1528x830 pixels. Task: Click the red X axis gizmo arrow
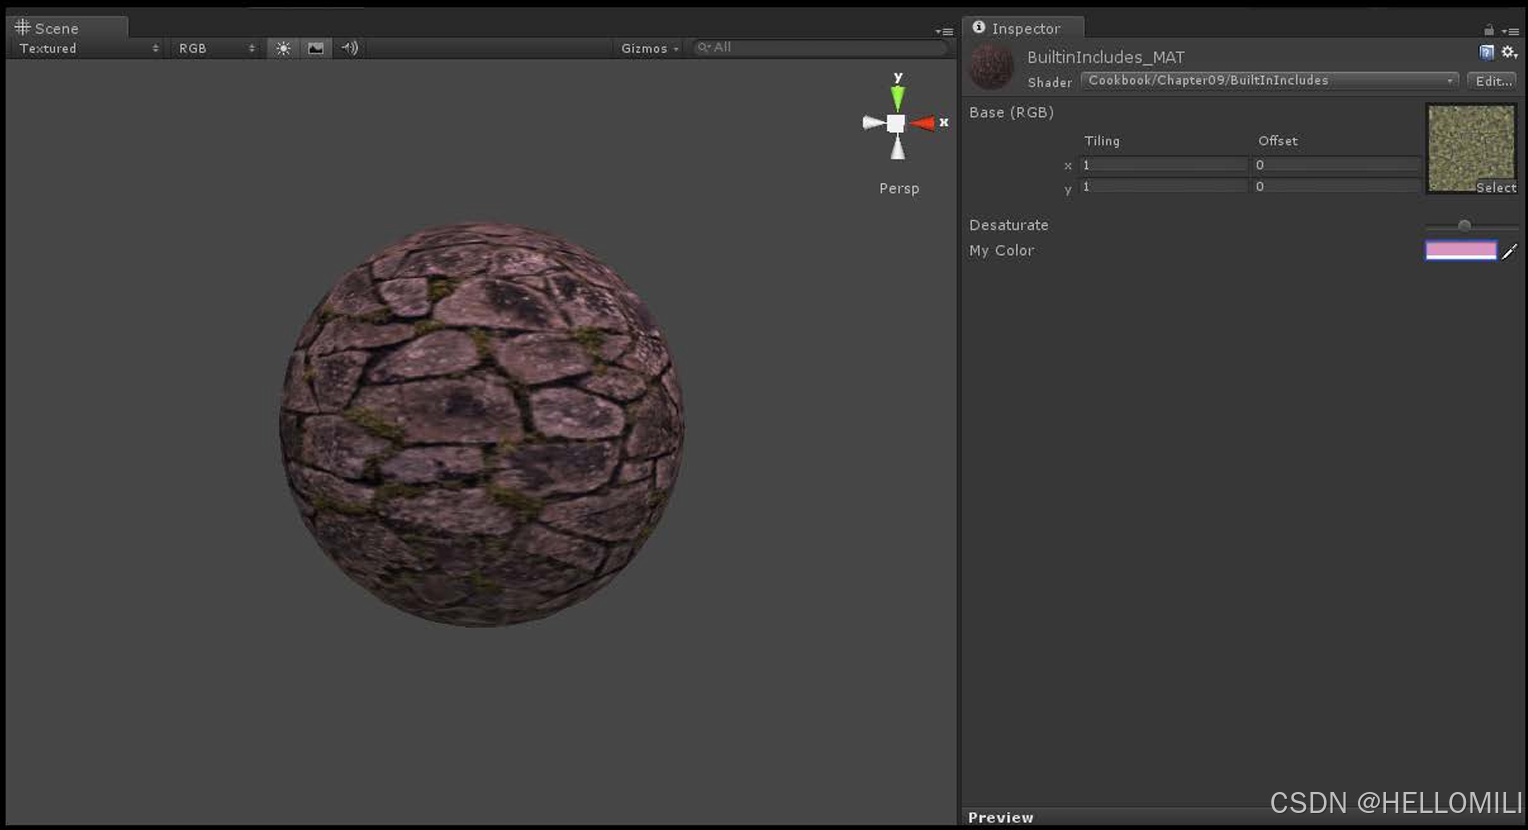(926, 123)
